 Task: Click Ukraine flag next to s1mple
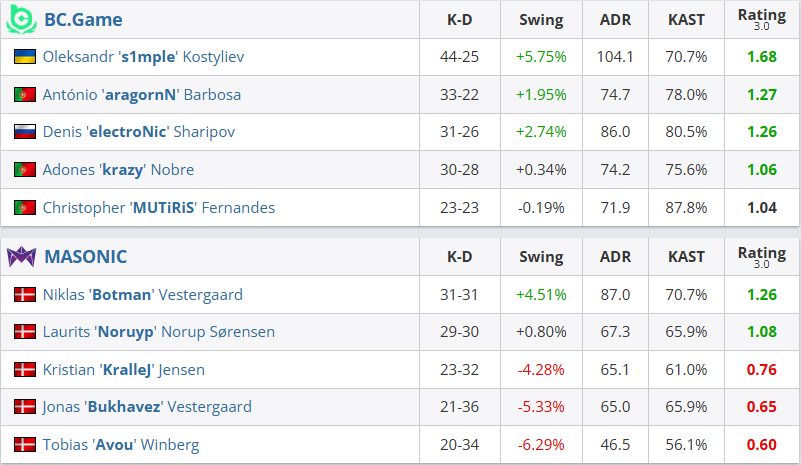tap(25, 56)
